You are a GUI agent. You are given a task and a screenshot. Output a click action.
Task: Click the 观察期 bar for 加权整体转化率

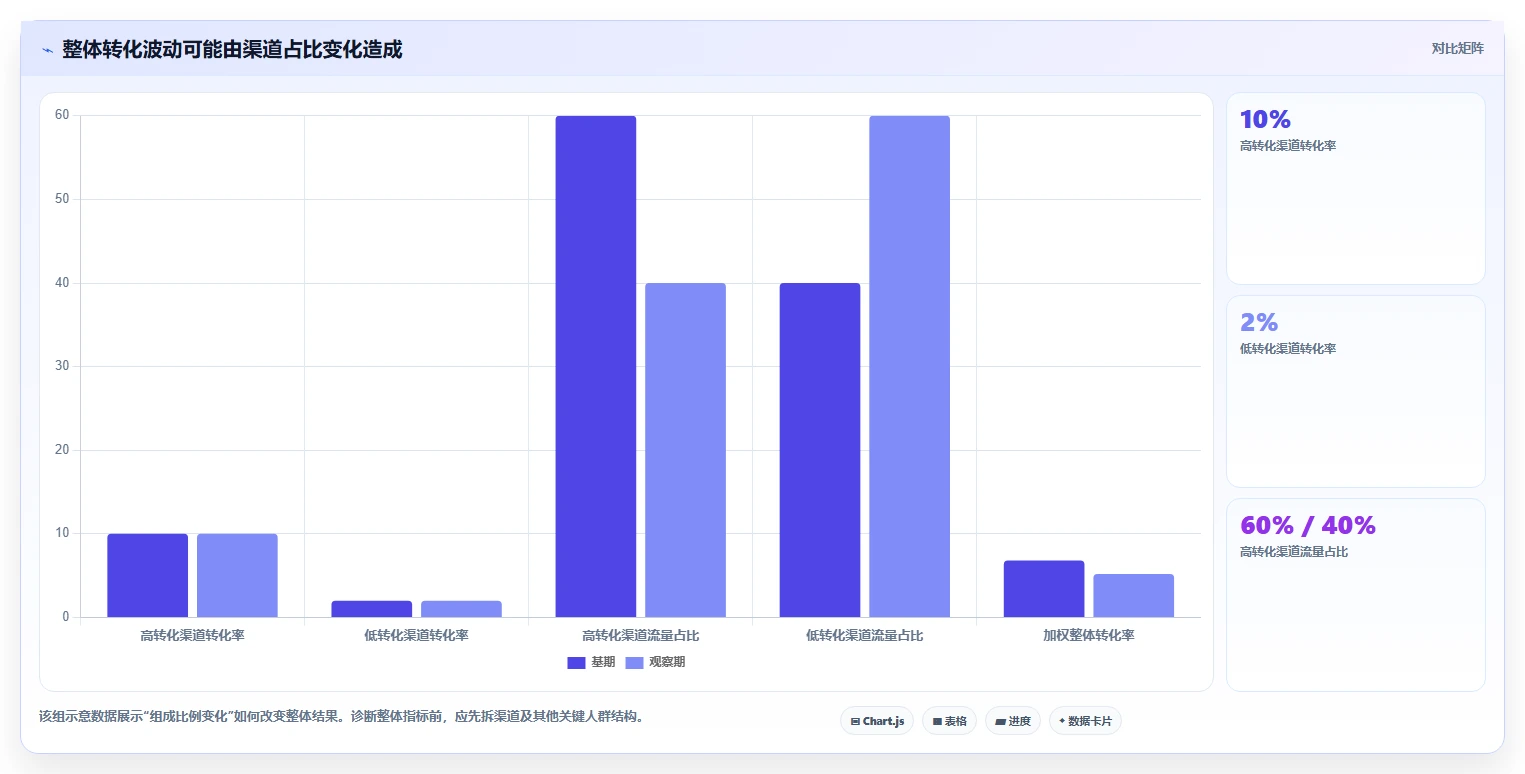(1133, 596)
